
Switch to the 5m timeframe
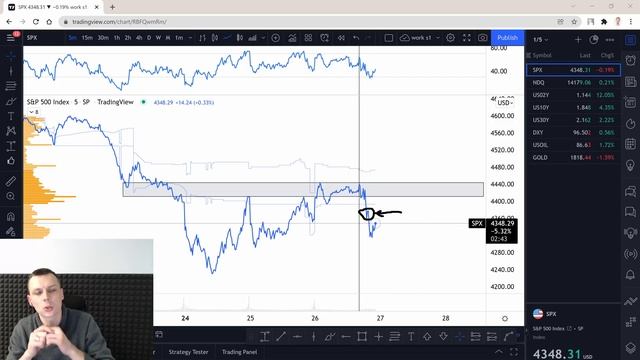pyautogui.click(x=73, y=38)
